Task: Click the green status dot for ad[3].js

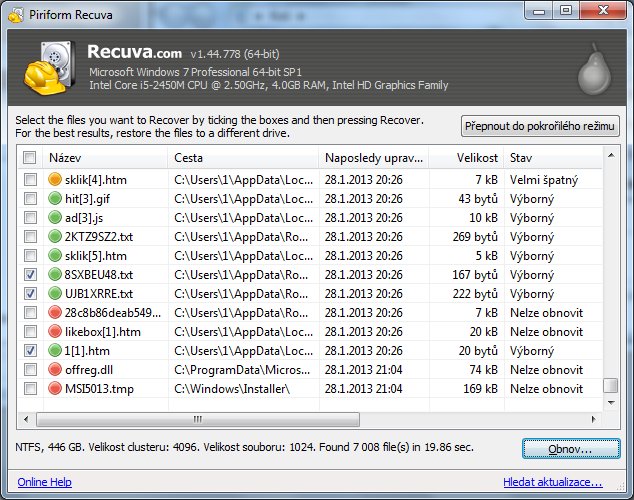Action: 55,217
